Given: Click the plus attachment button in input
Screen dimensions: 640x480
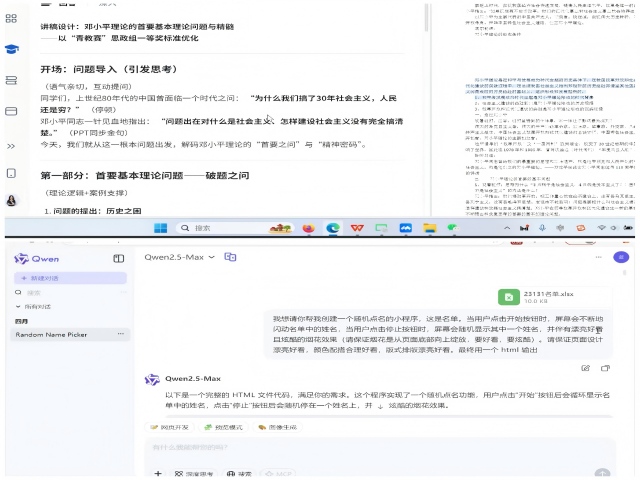Looking at the screenshot, I should pyautogui.click(x=158, y=473).
